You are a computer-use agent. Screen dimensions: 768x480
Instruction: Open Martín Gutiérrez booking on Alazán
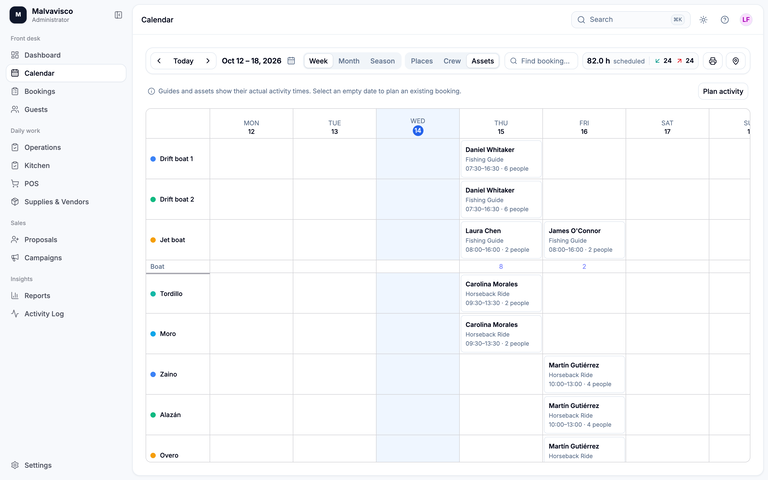point(584,415)
